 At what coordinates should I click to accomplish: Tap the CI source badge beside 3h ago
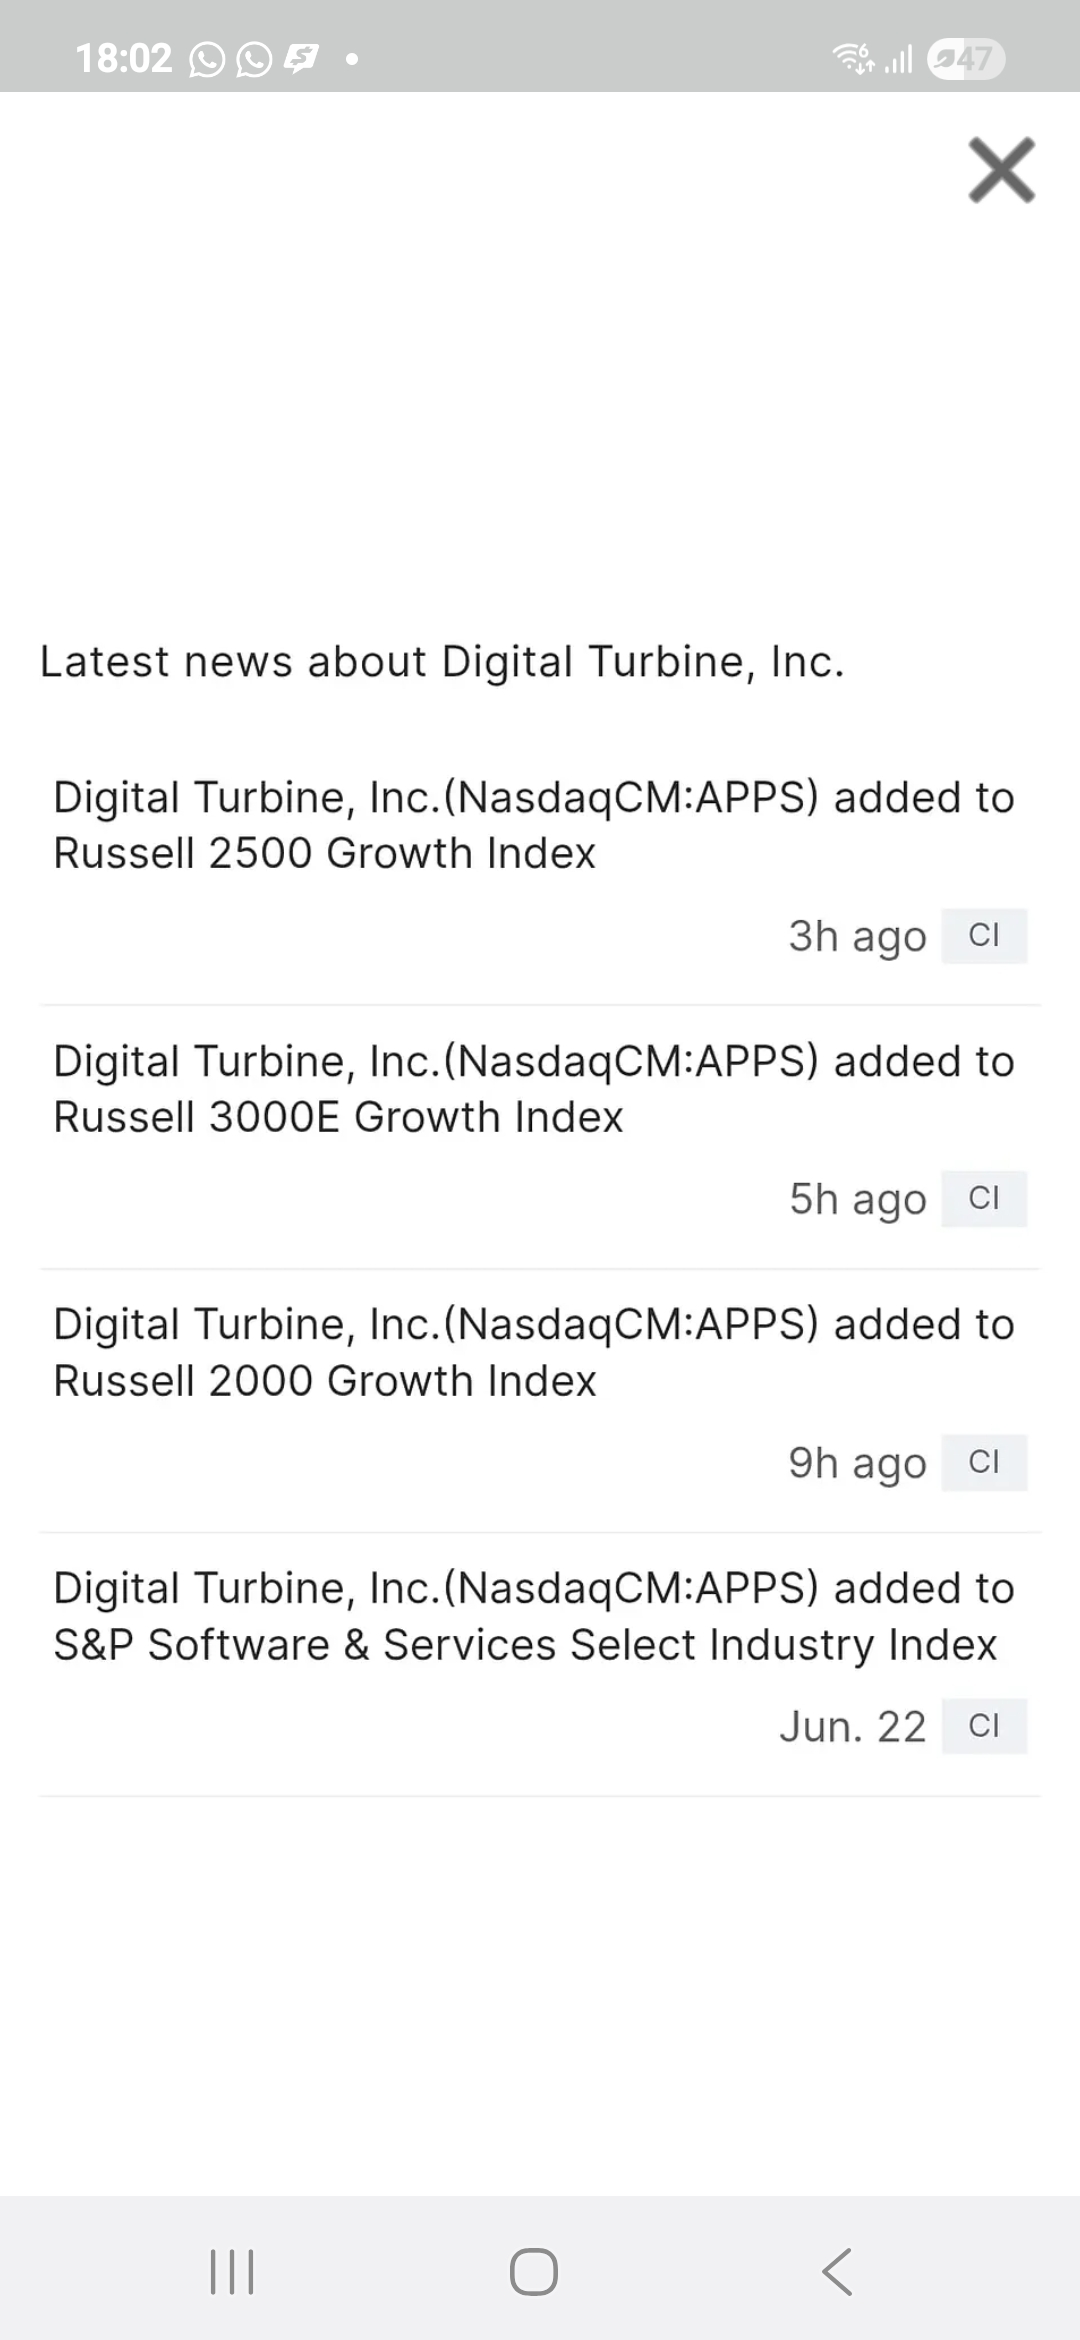tap(984, 936)
